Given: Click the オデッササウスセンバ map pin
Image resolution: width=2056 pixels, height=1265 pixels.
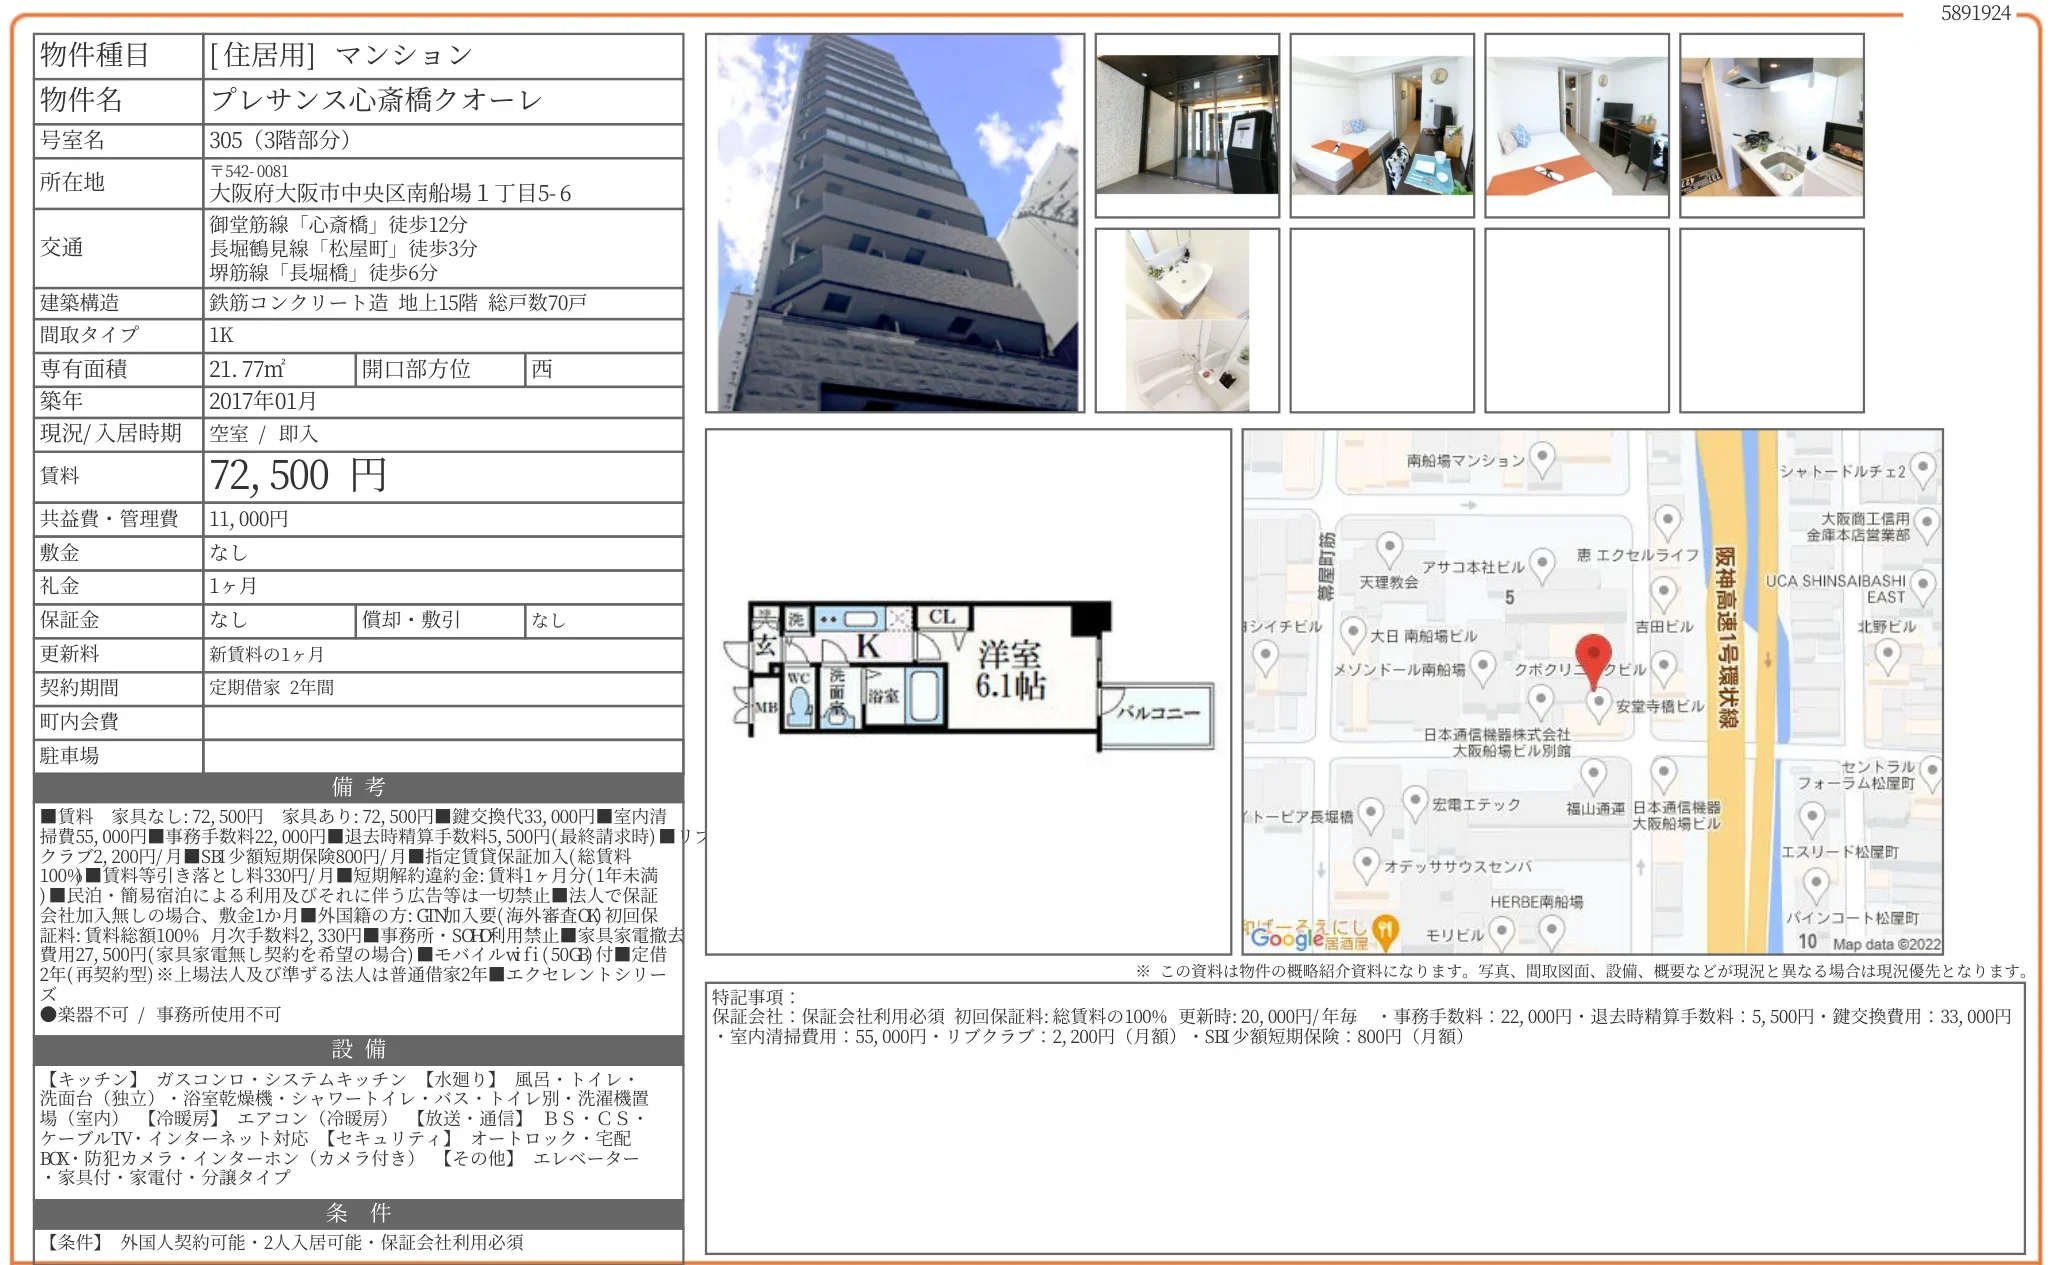Looking at the screenshot, I should tap(1366, 863).
